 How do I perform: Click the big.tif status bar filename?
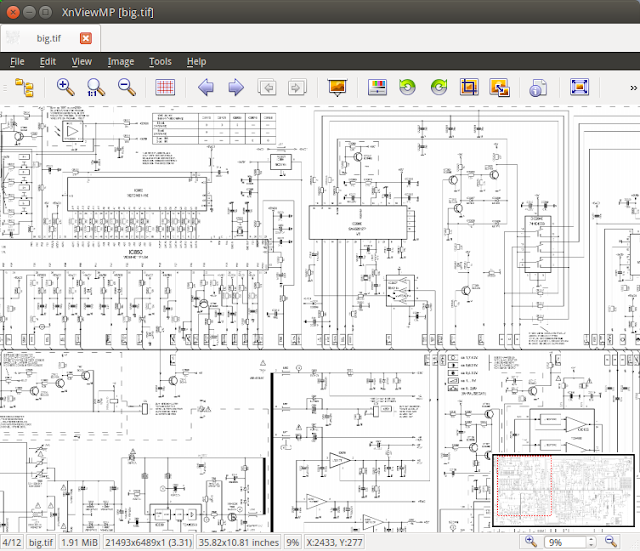pyautogui.click(x=41, y=542)
